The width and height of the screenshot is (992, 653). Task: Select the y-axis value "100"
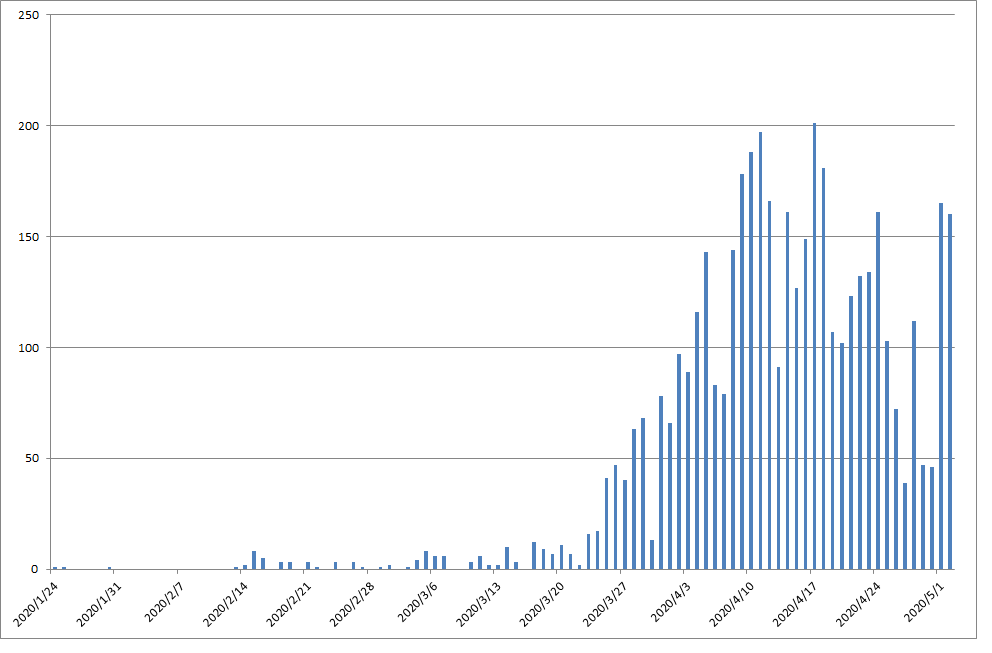(x=30, y=348)
